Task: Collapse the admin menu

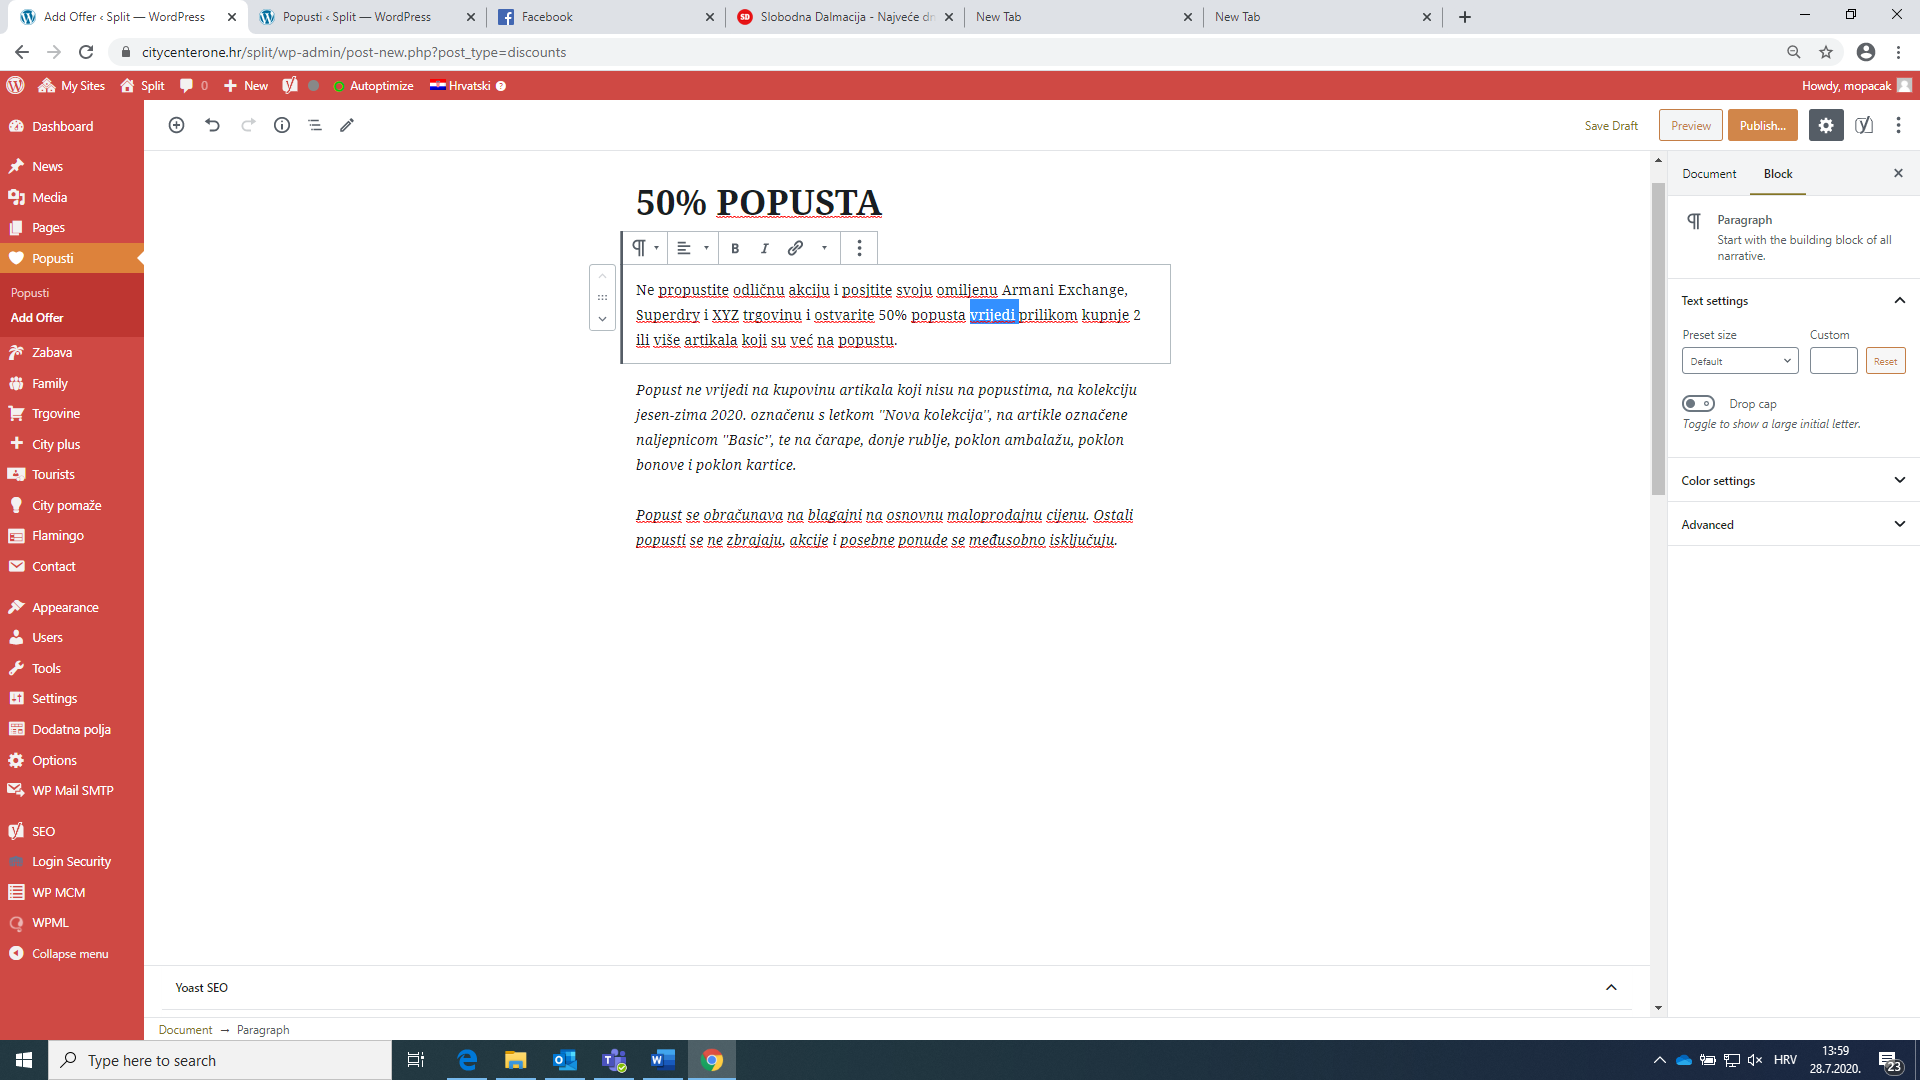Action: click(x=72, y=953)
